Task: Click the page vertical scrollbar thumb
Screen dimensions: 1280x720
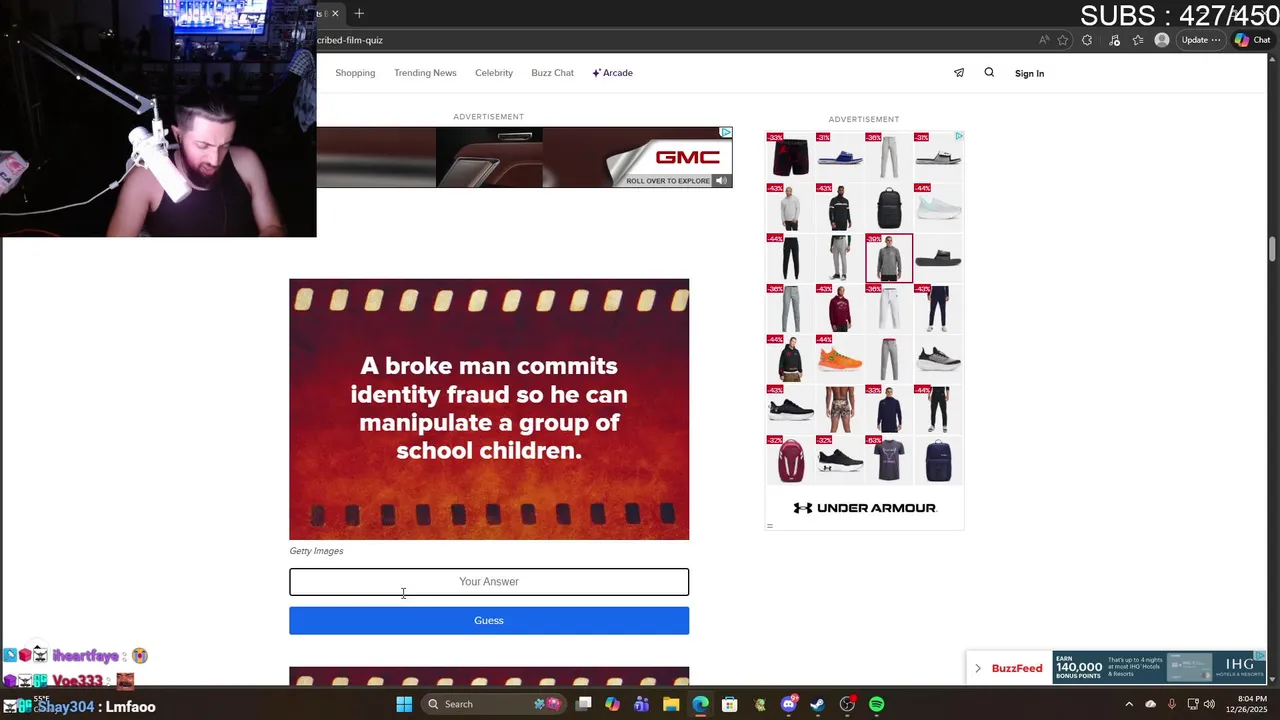Action: tap(1273, 247)
